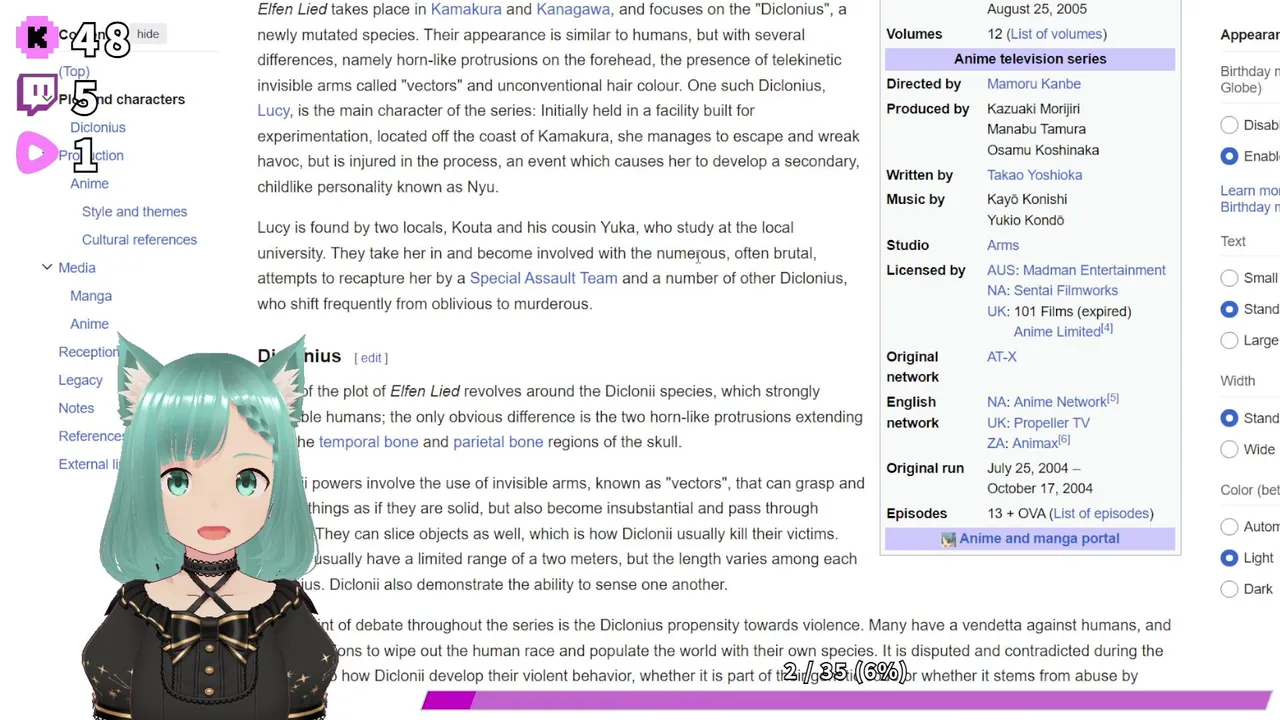Image resolution: width=1280 pixels, height=720 pixels.
Task: Set color mode to Light
Action: pos(1229,558)
